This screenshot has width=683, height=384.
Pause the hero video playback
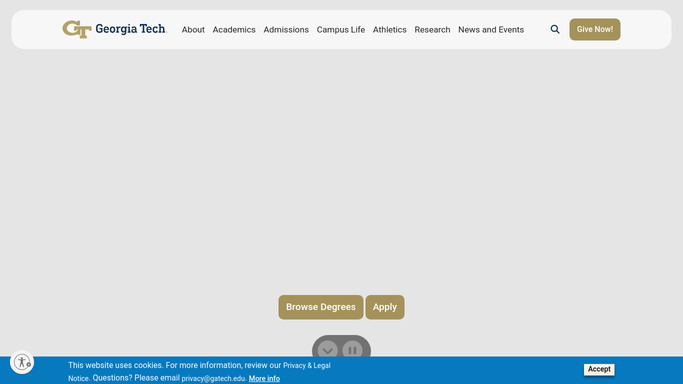coord(353,350)
